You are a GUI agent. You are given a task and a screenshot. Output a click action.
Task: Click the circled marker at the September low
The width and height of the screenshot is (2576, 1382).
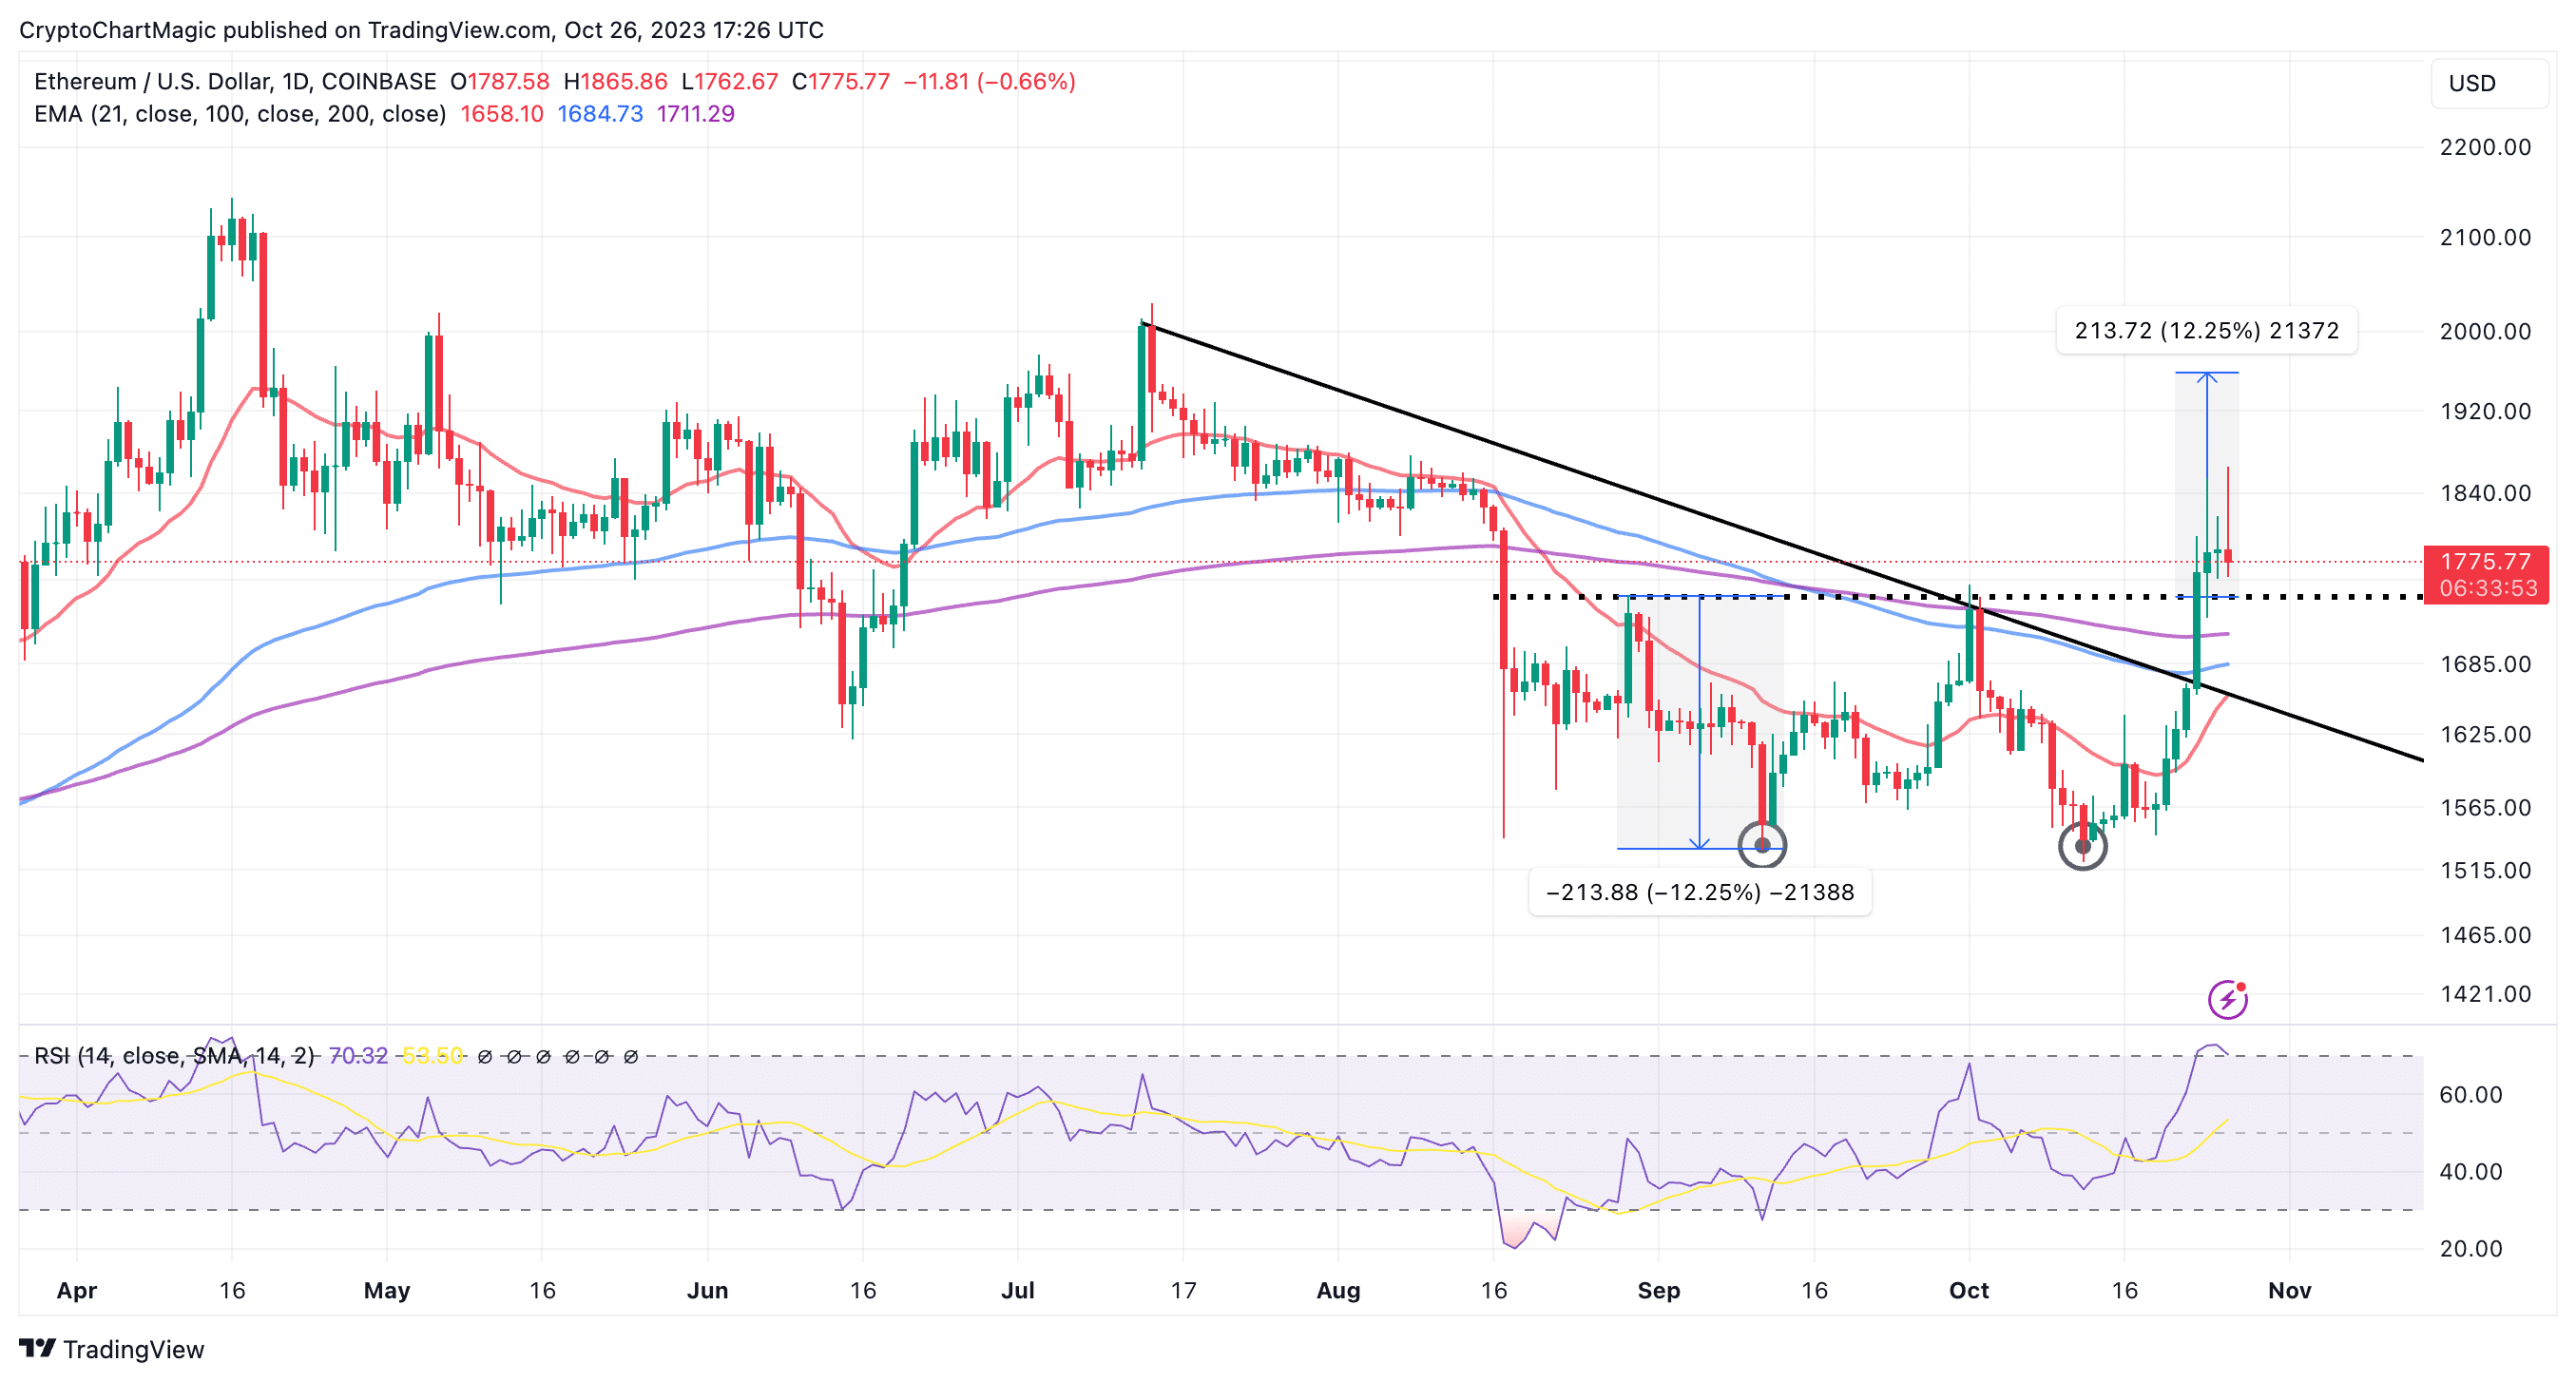point(1762,845)
